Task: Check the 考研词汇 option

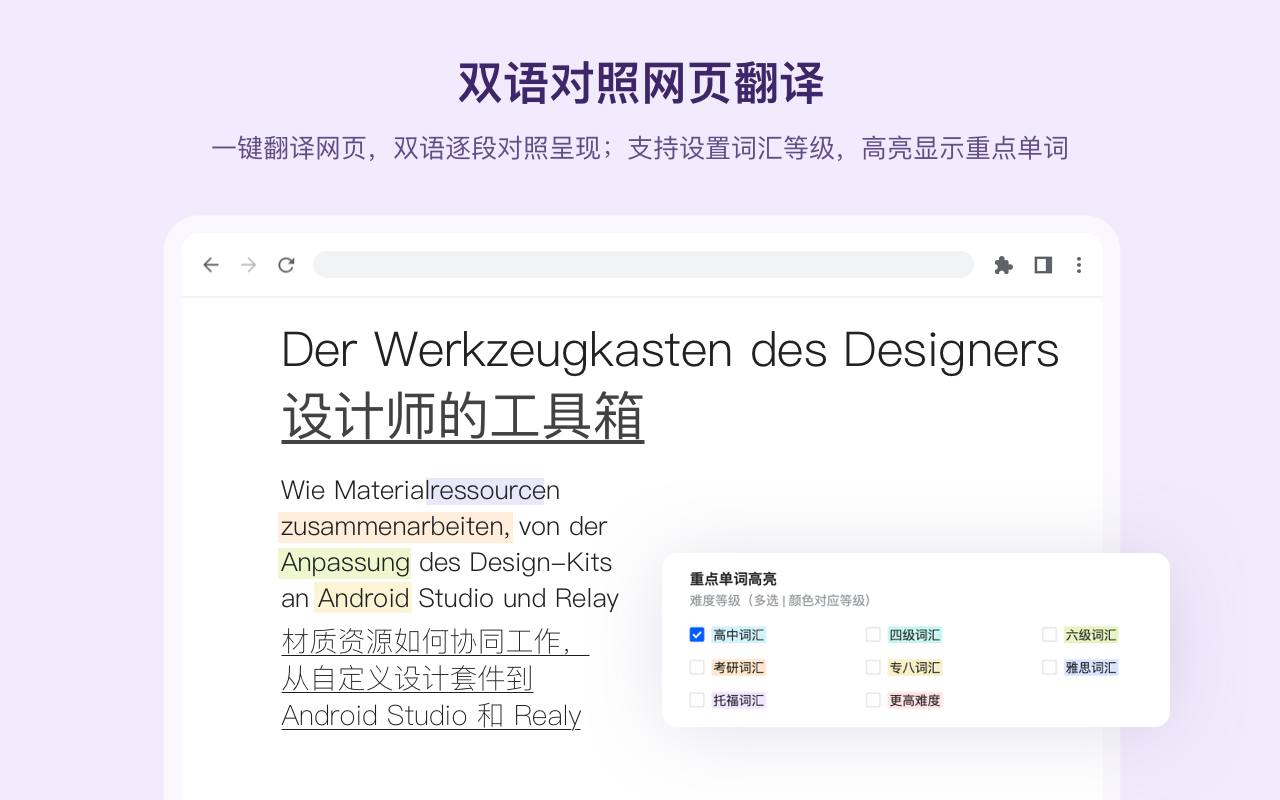Action: [x=697, y=667]
